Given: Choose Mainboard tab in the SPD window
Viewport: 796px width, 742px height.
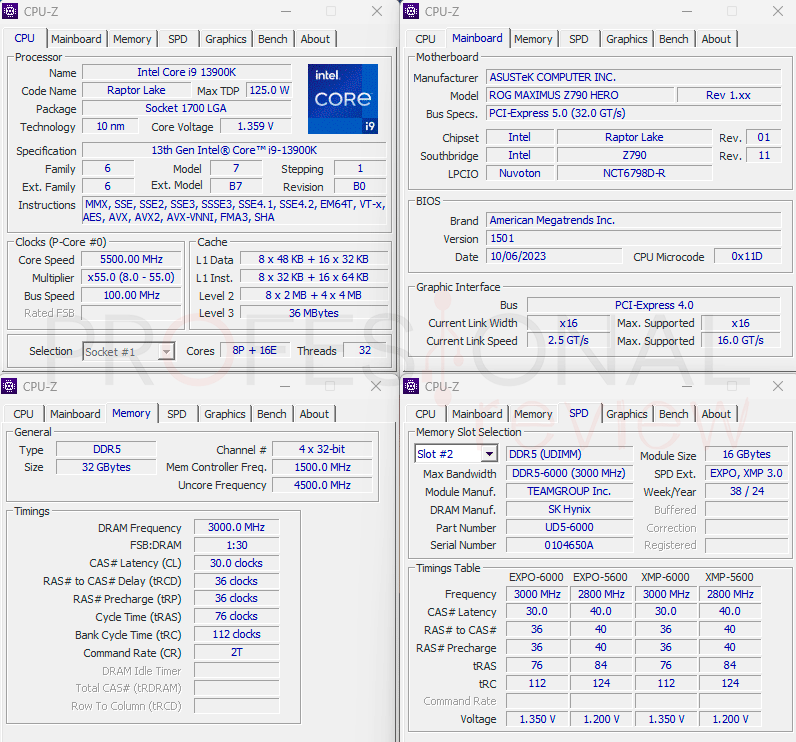Looking at the screenshot, I should point(477,414).
